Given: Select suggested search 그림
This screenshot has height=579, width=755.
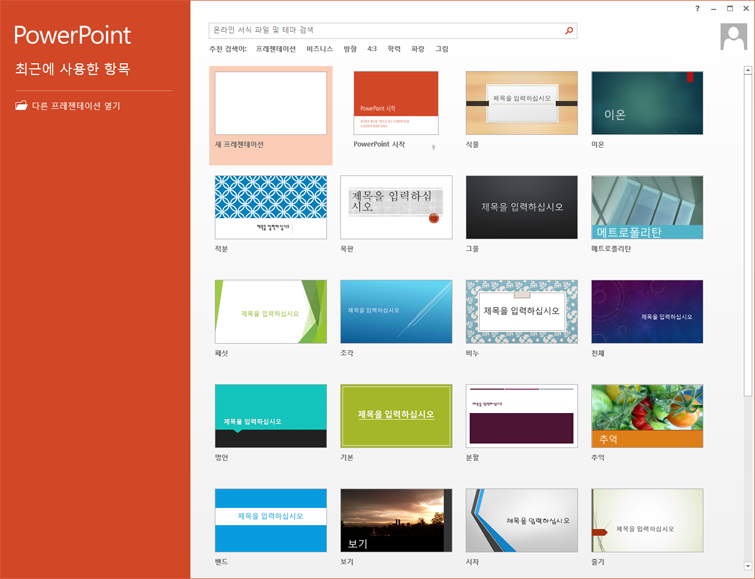Looking at the screenshot, I should (x=442, y=49).
